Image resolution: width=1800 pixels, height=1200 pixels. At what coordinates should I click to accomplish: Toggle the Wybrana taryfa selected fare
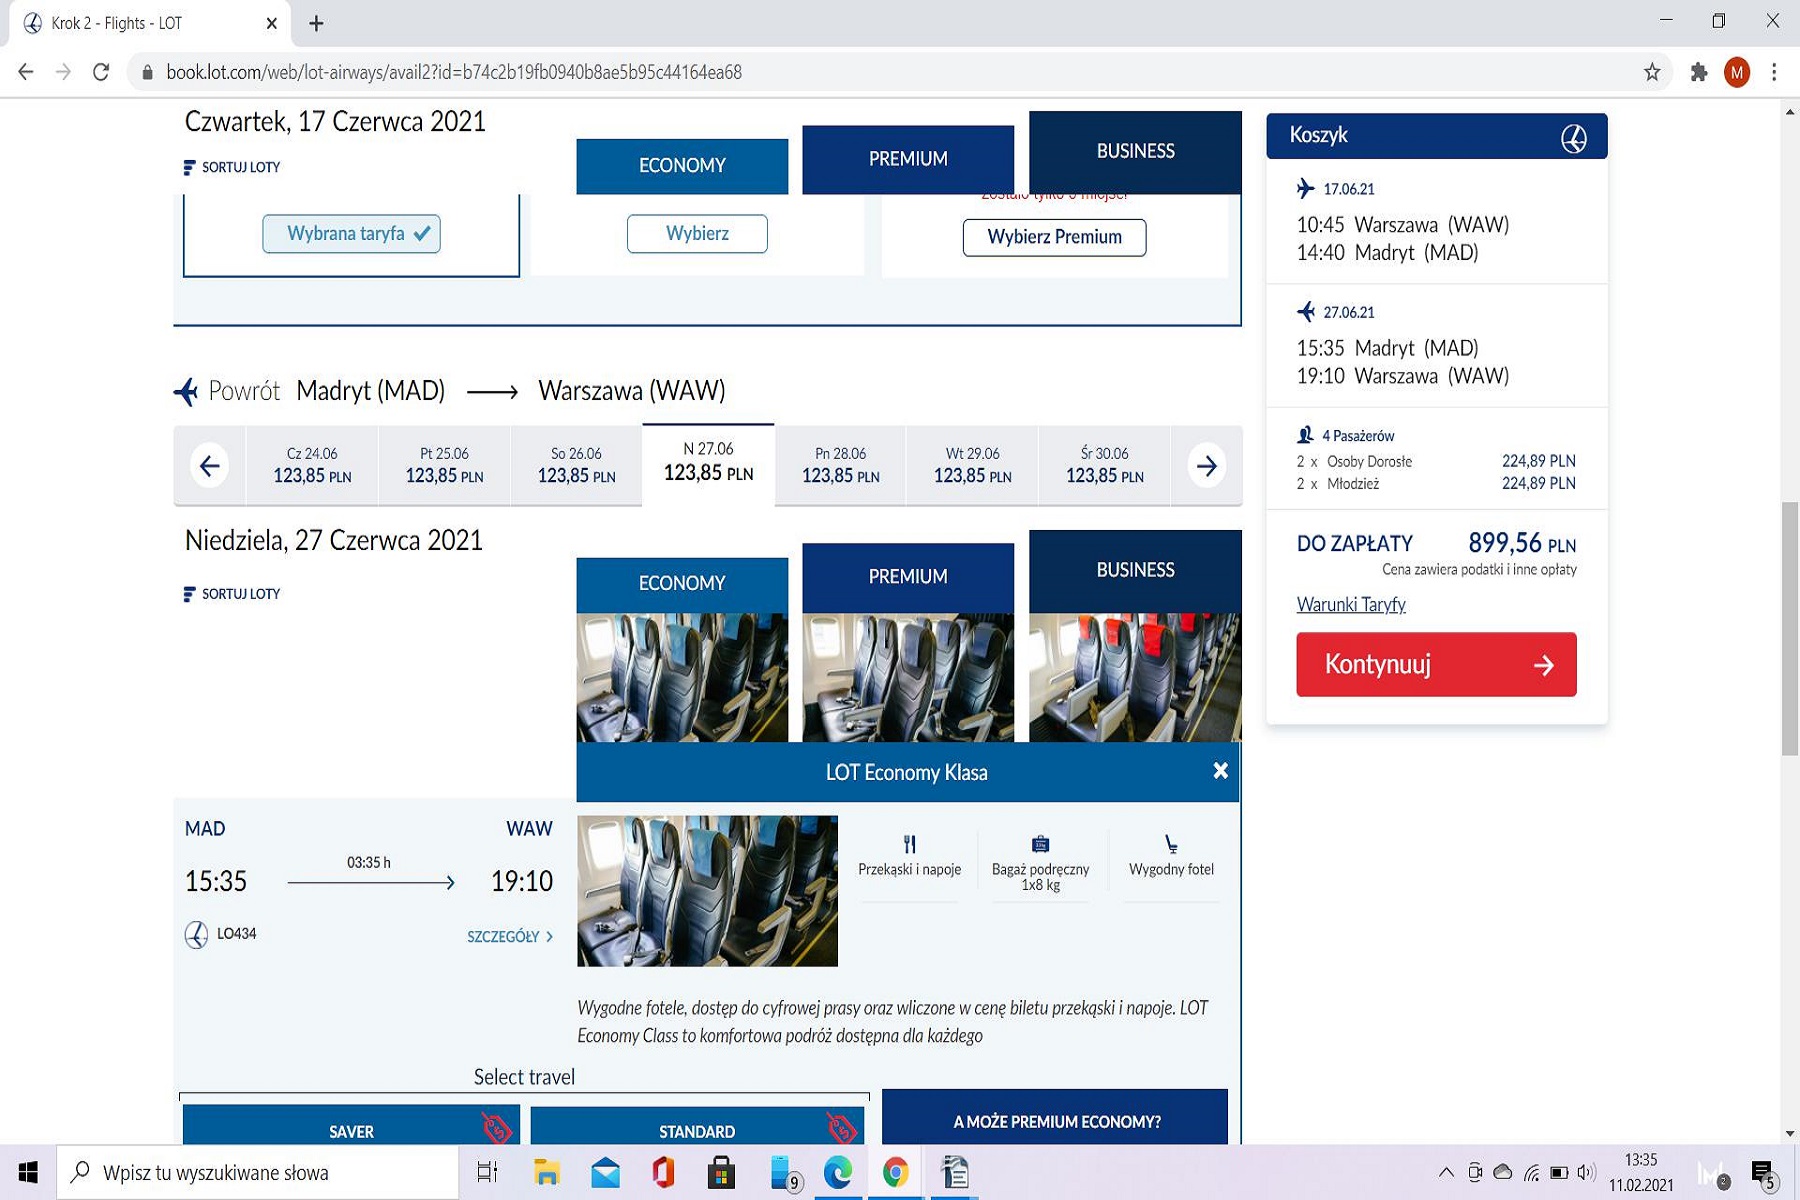(351, 234)
